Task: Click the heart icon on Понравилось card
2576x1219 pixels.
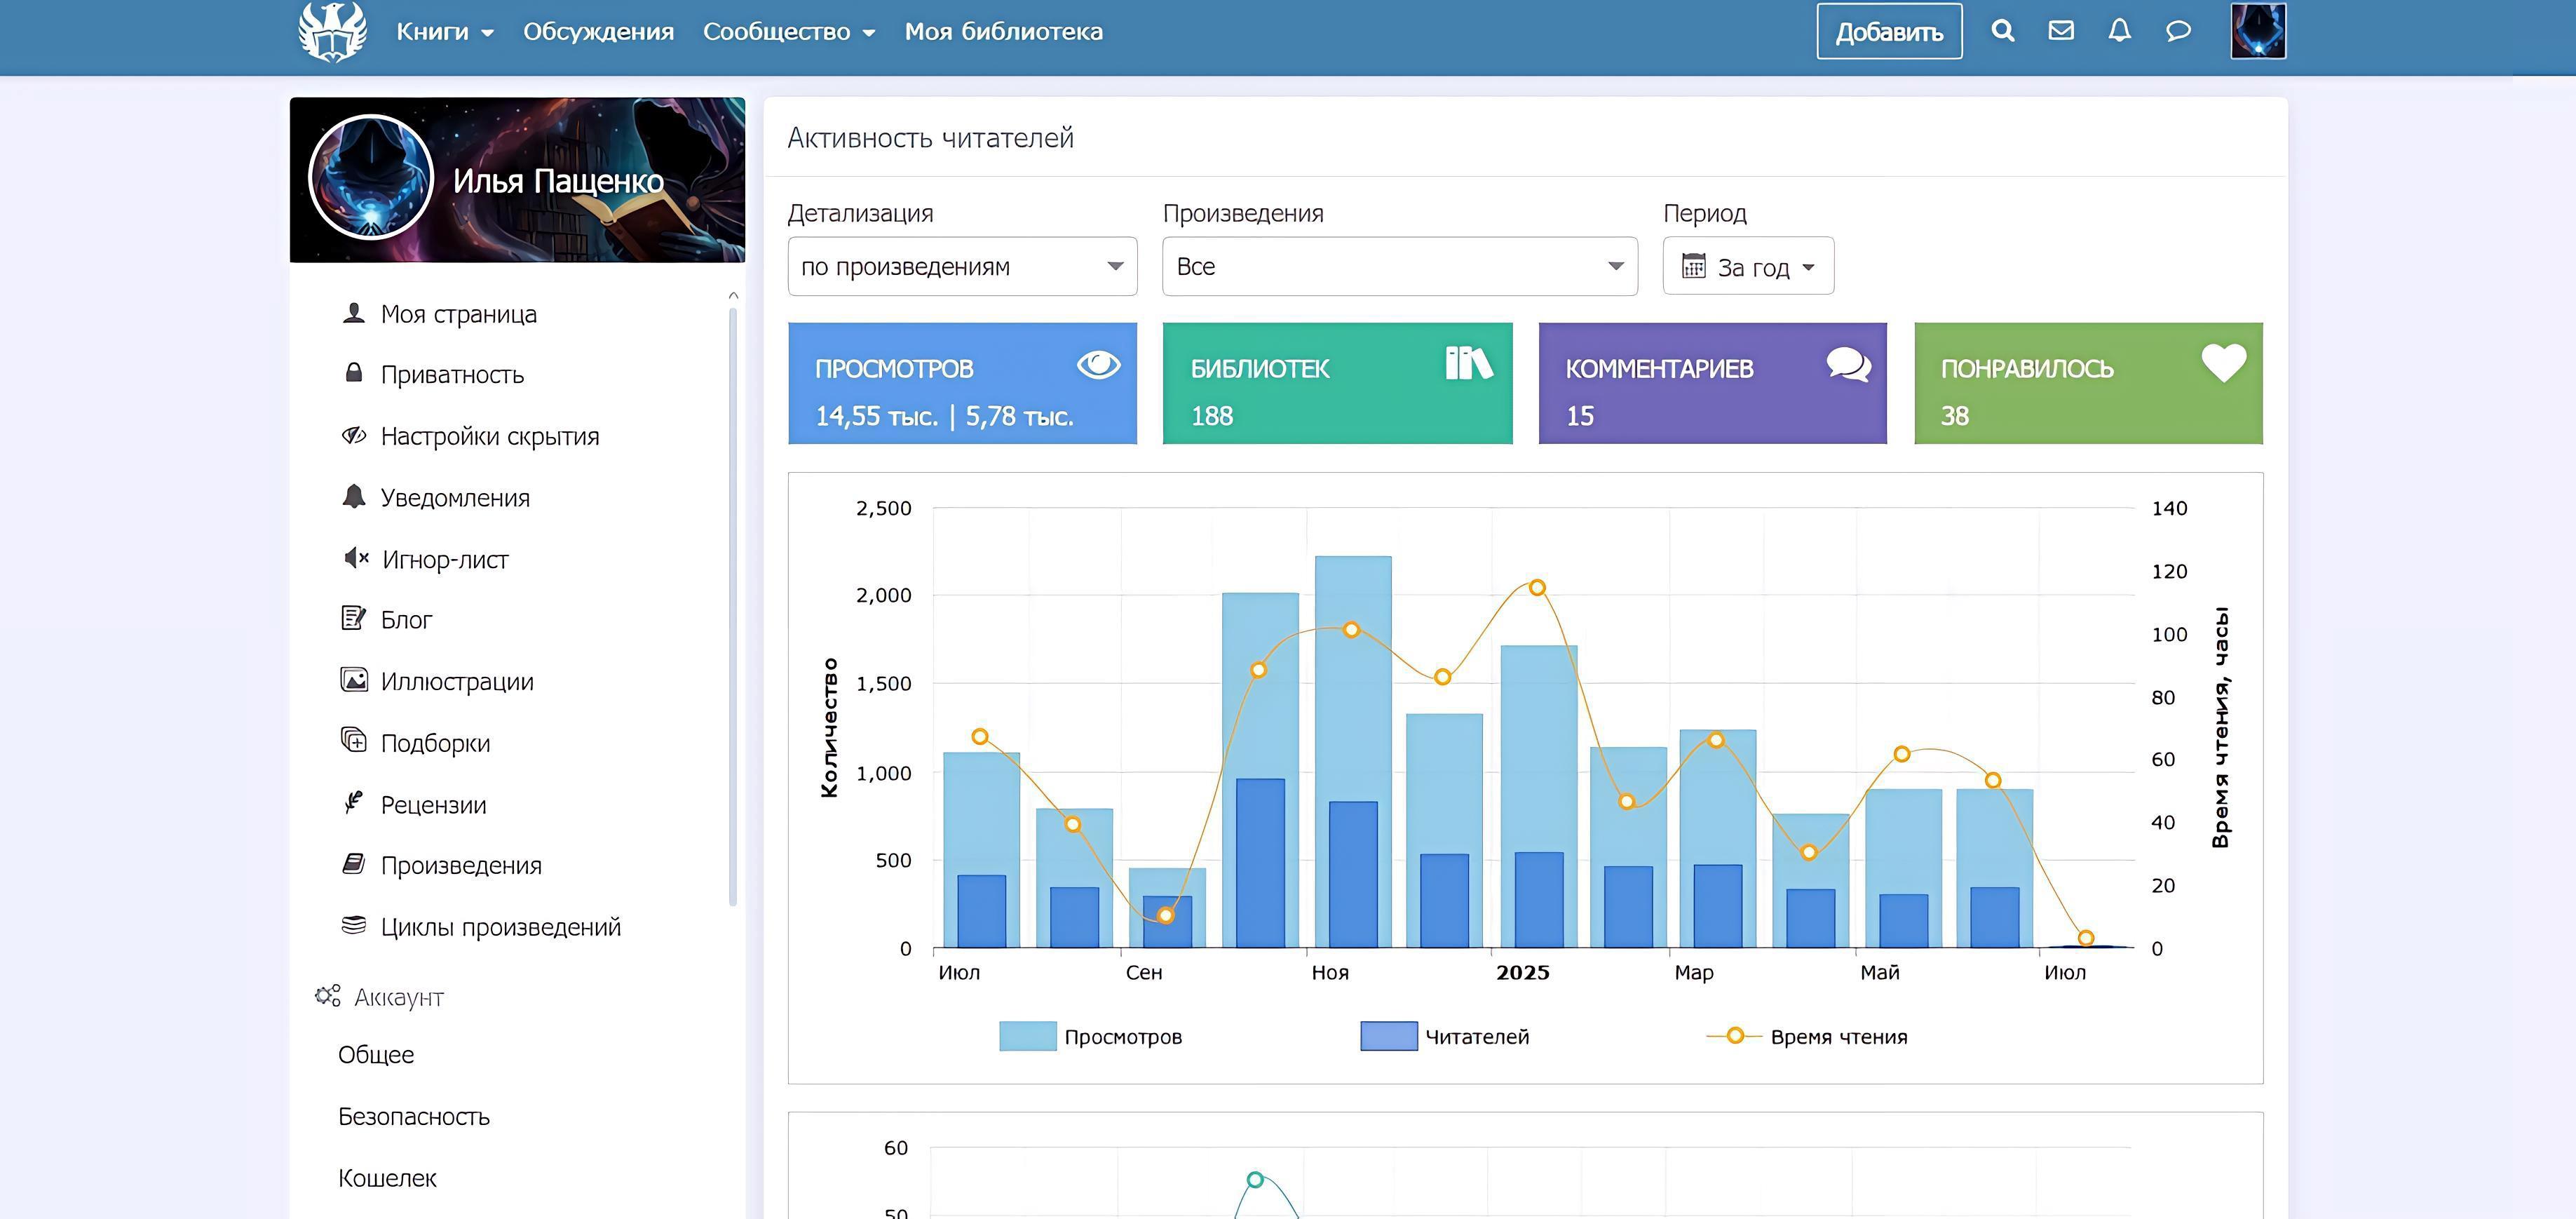Action: tap(2223, 363)
